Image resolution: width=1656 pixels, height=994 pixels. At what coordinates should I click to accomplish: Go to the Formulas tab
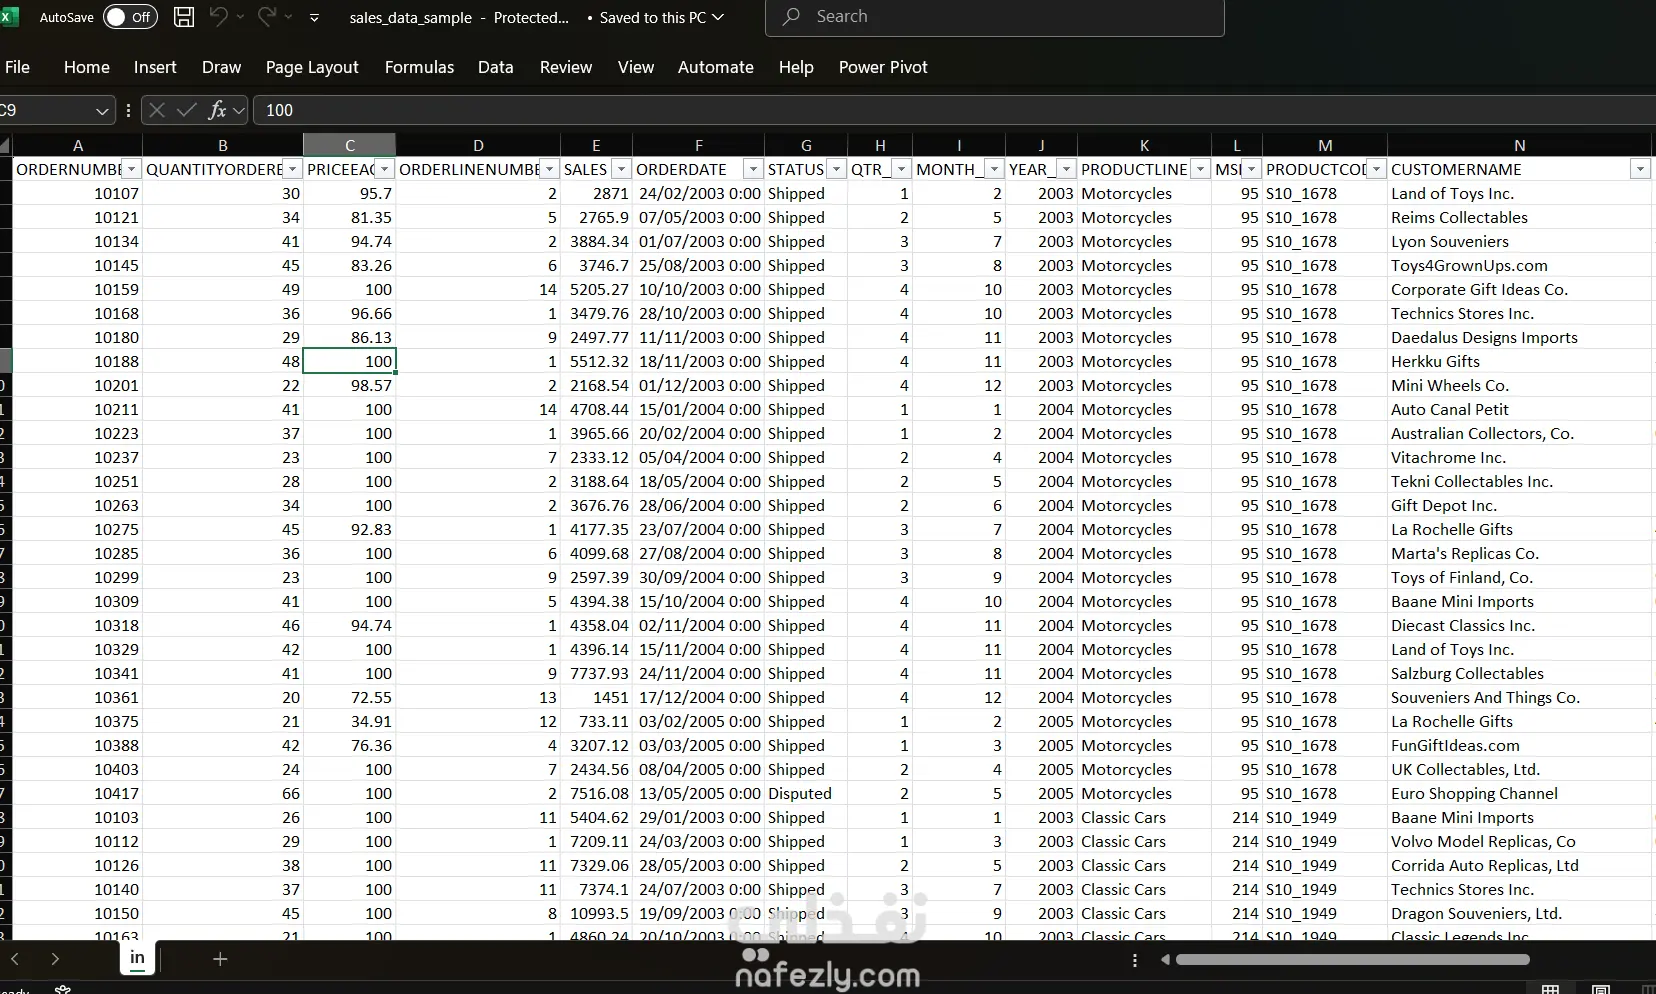(419, 67)
